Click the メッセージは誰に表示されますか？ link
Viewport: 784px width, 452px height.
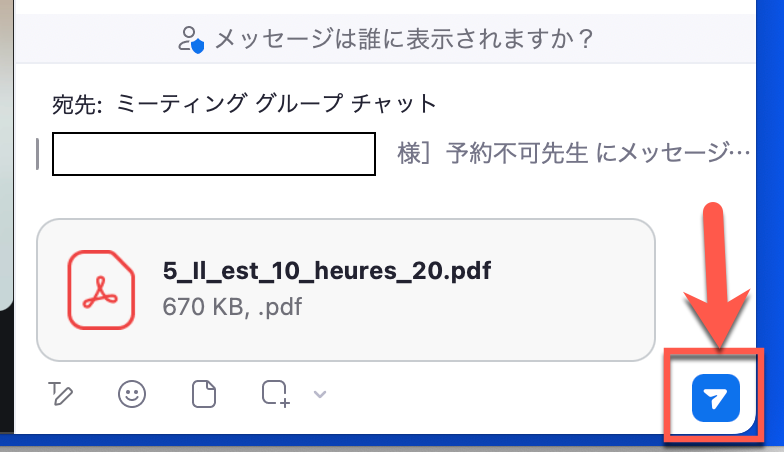(x=404, y=39)
